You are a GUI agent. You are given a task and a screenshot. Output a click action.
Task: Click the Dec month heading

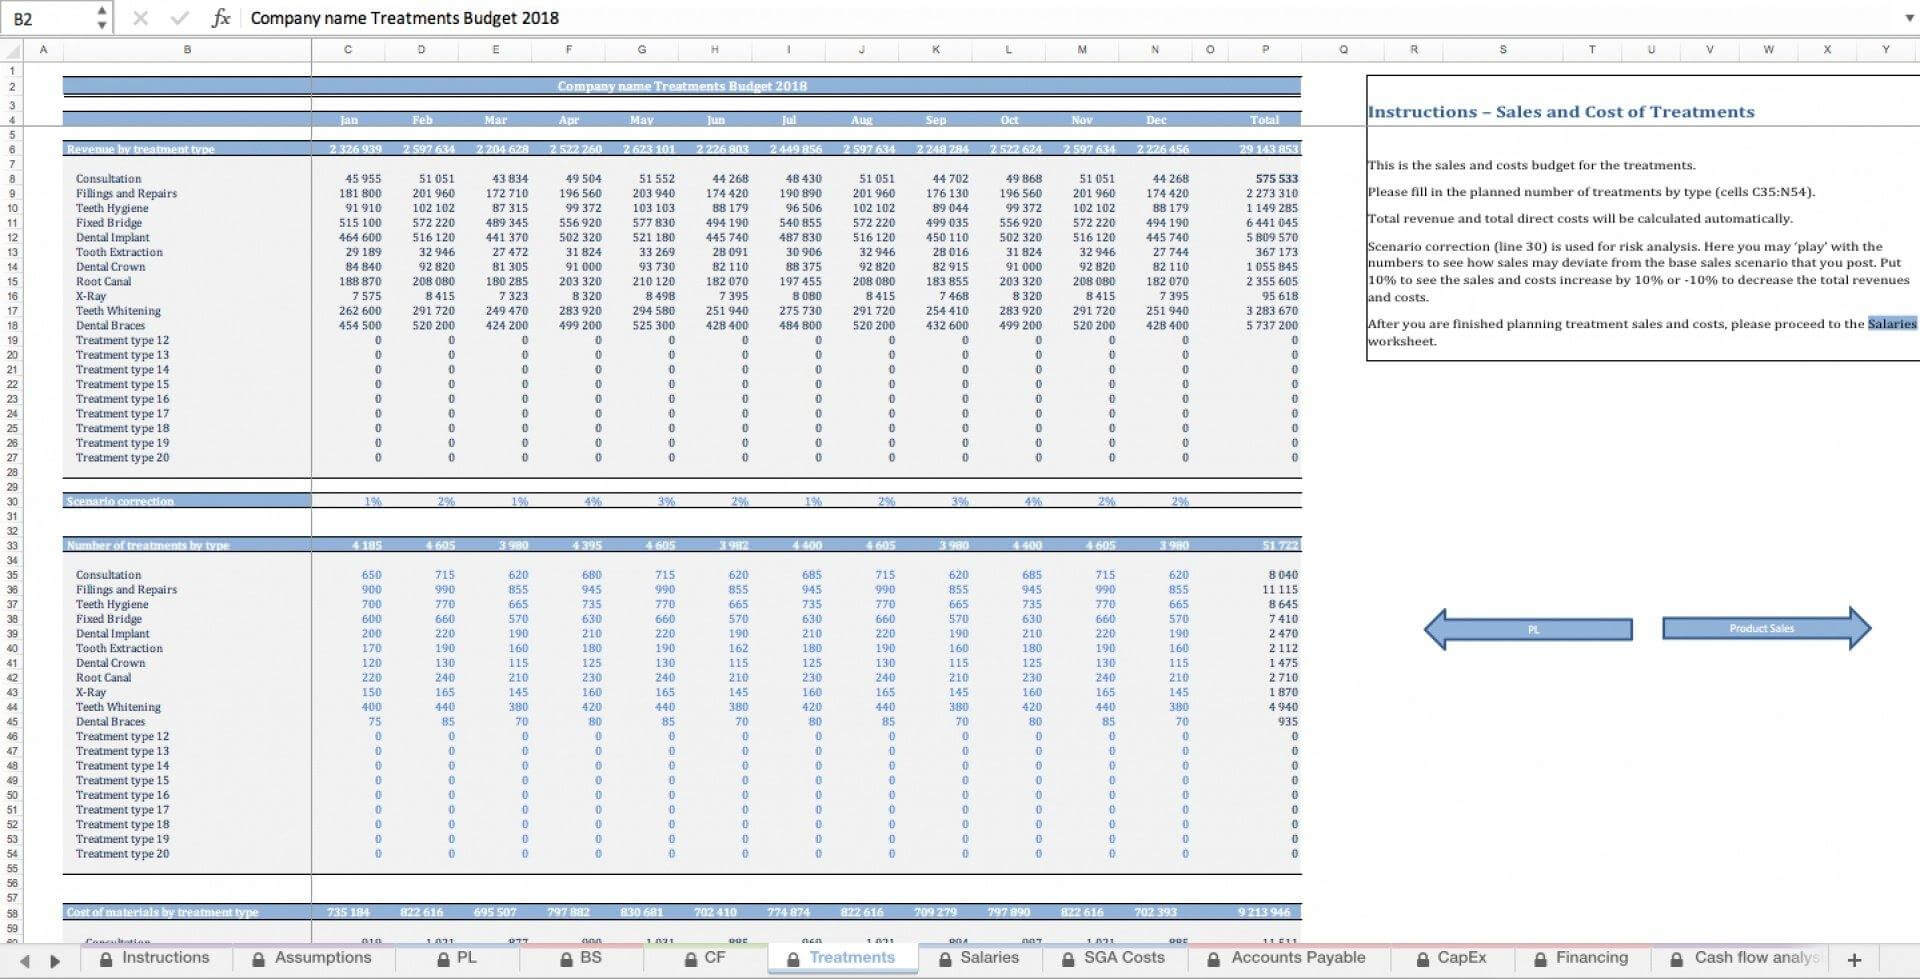click(1156, 120)
